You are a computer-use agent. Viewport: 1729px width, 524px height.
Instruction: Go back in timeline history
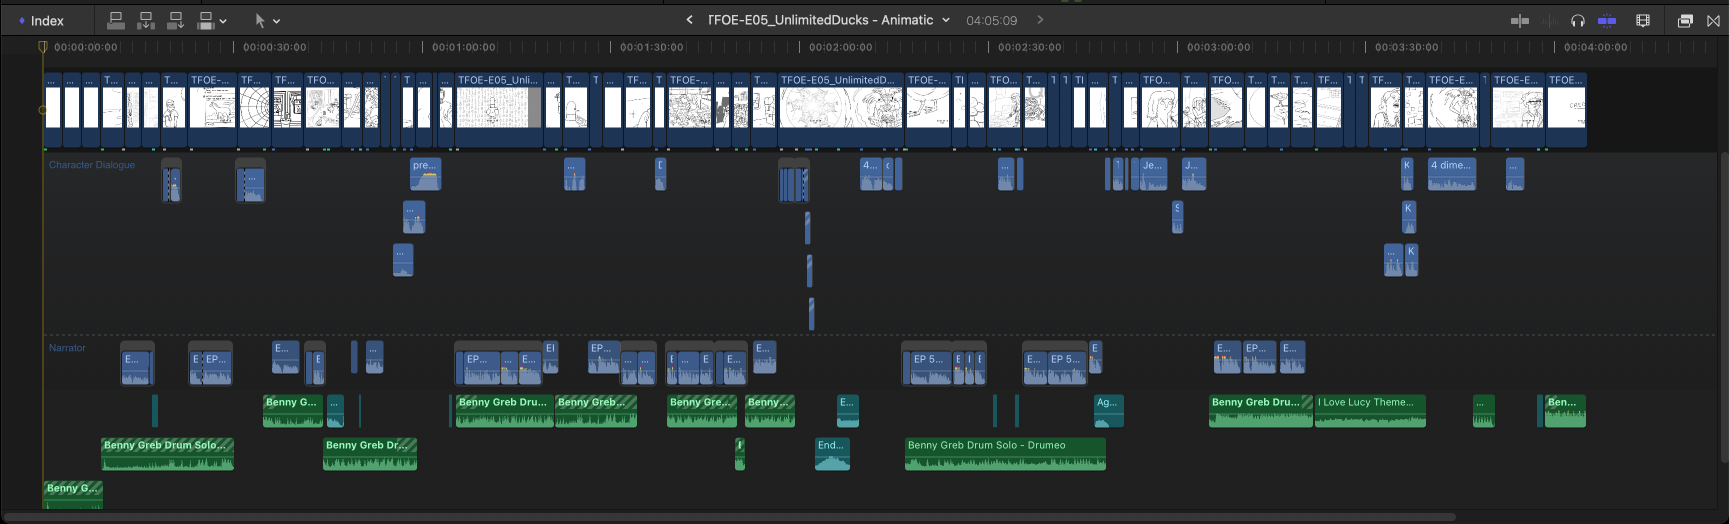click(689, 20)
